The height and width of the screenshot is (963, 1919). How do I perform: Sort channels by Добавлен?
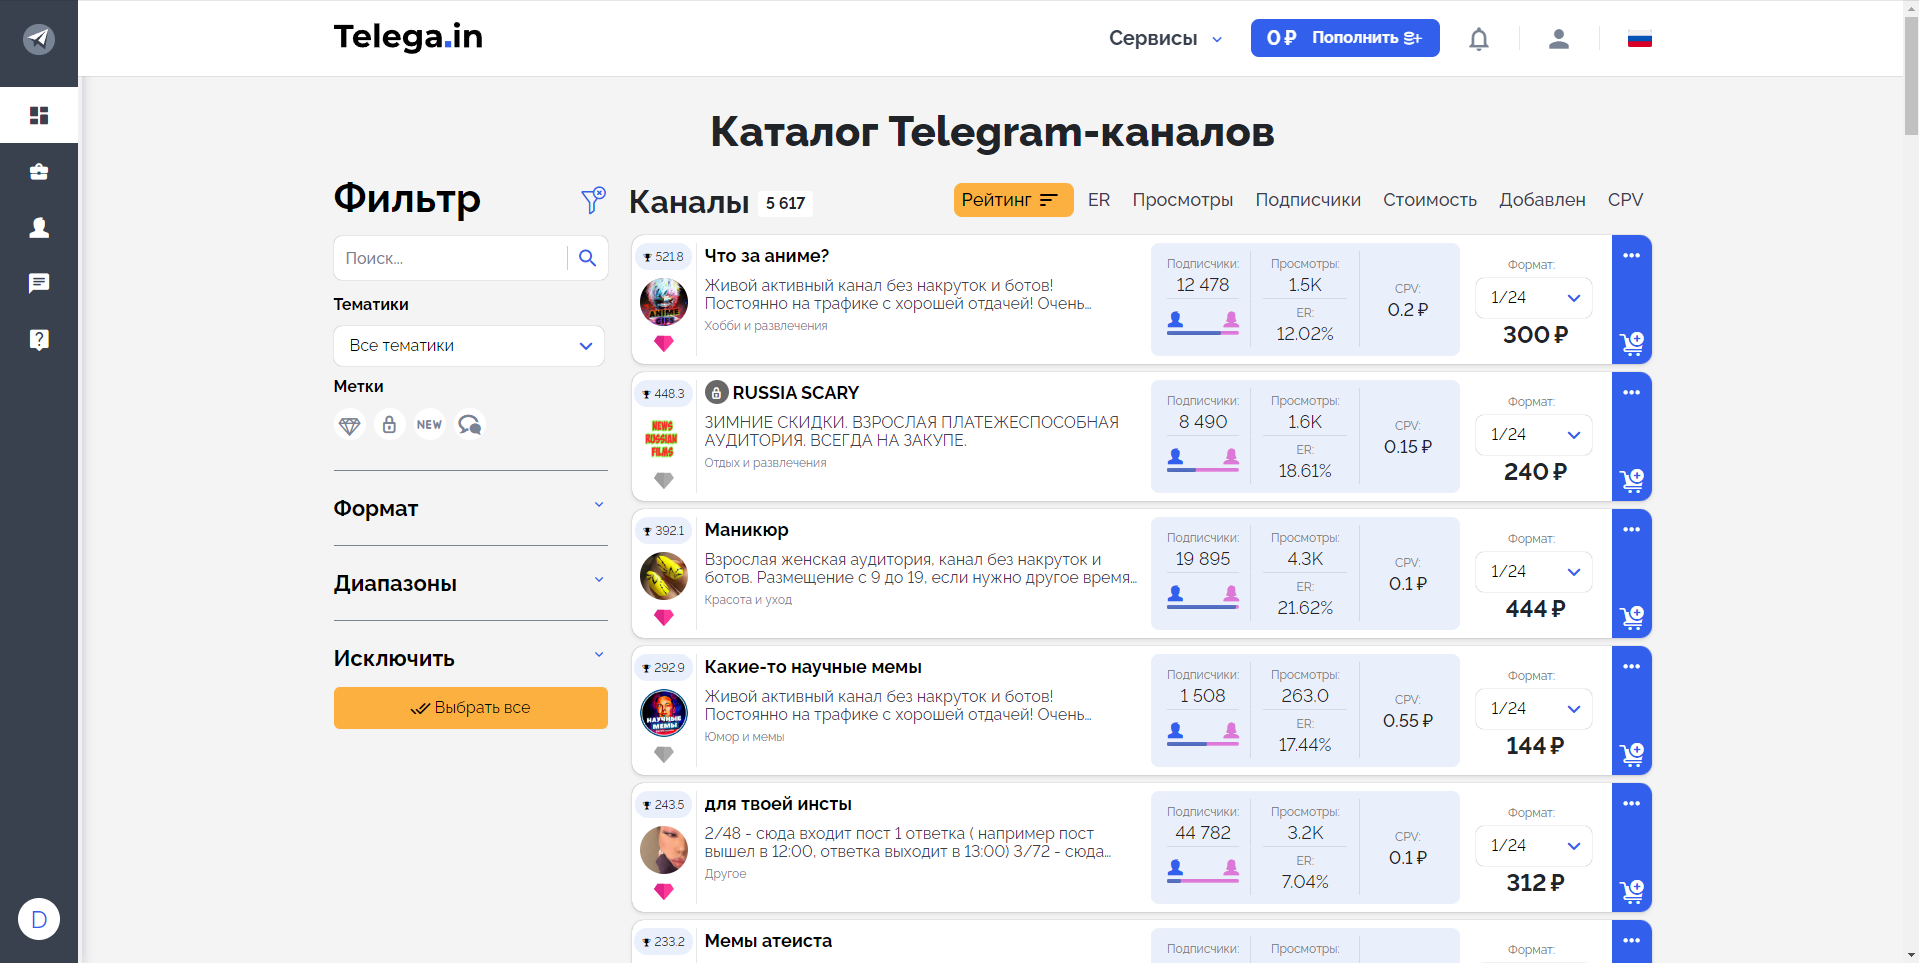pyautogui.click(x=1542, y=200)
